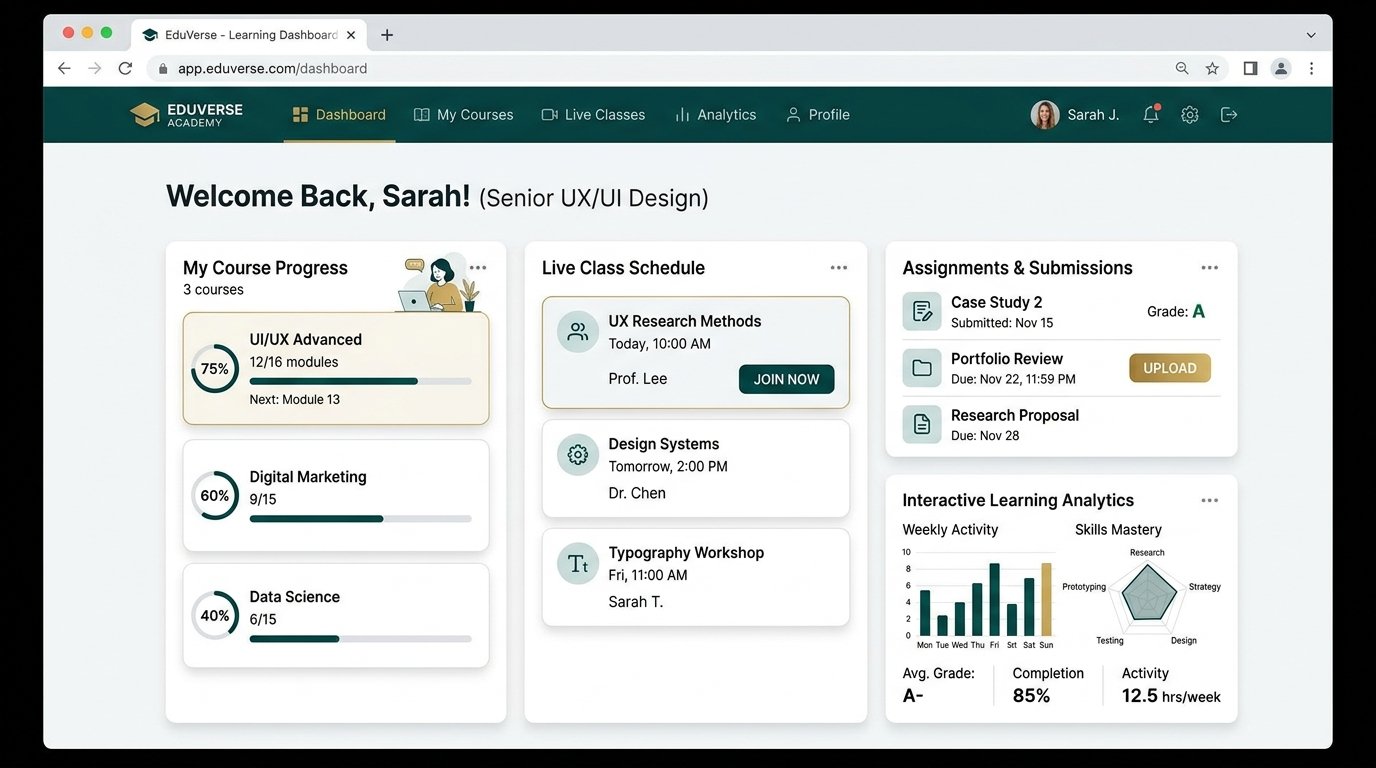This screenshot has width=1376, height=768.
Task: Click the UI/UX Advanced progress bar
Action: click(x=360, y=381)
